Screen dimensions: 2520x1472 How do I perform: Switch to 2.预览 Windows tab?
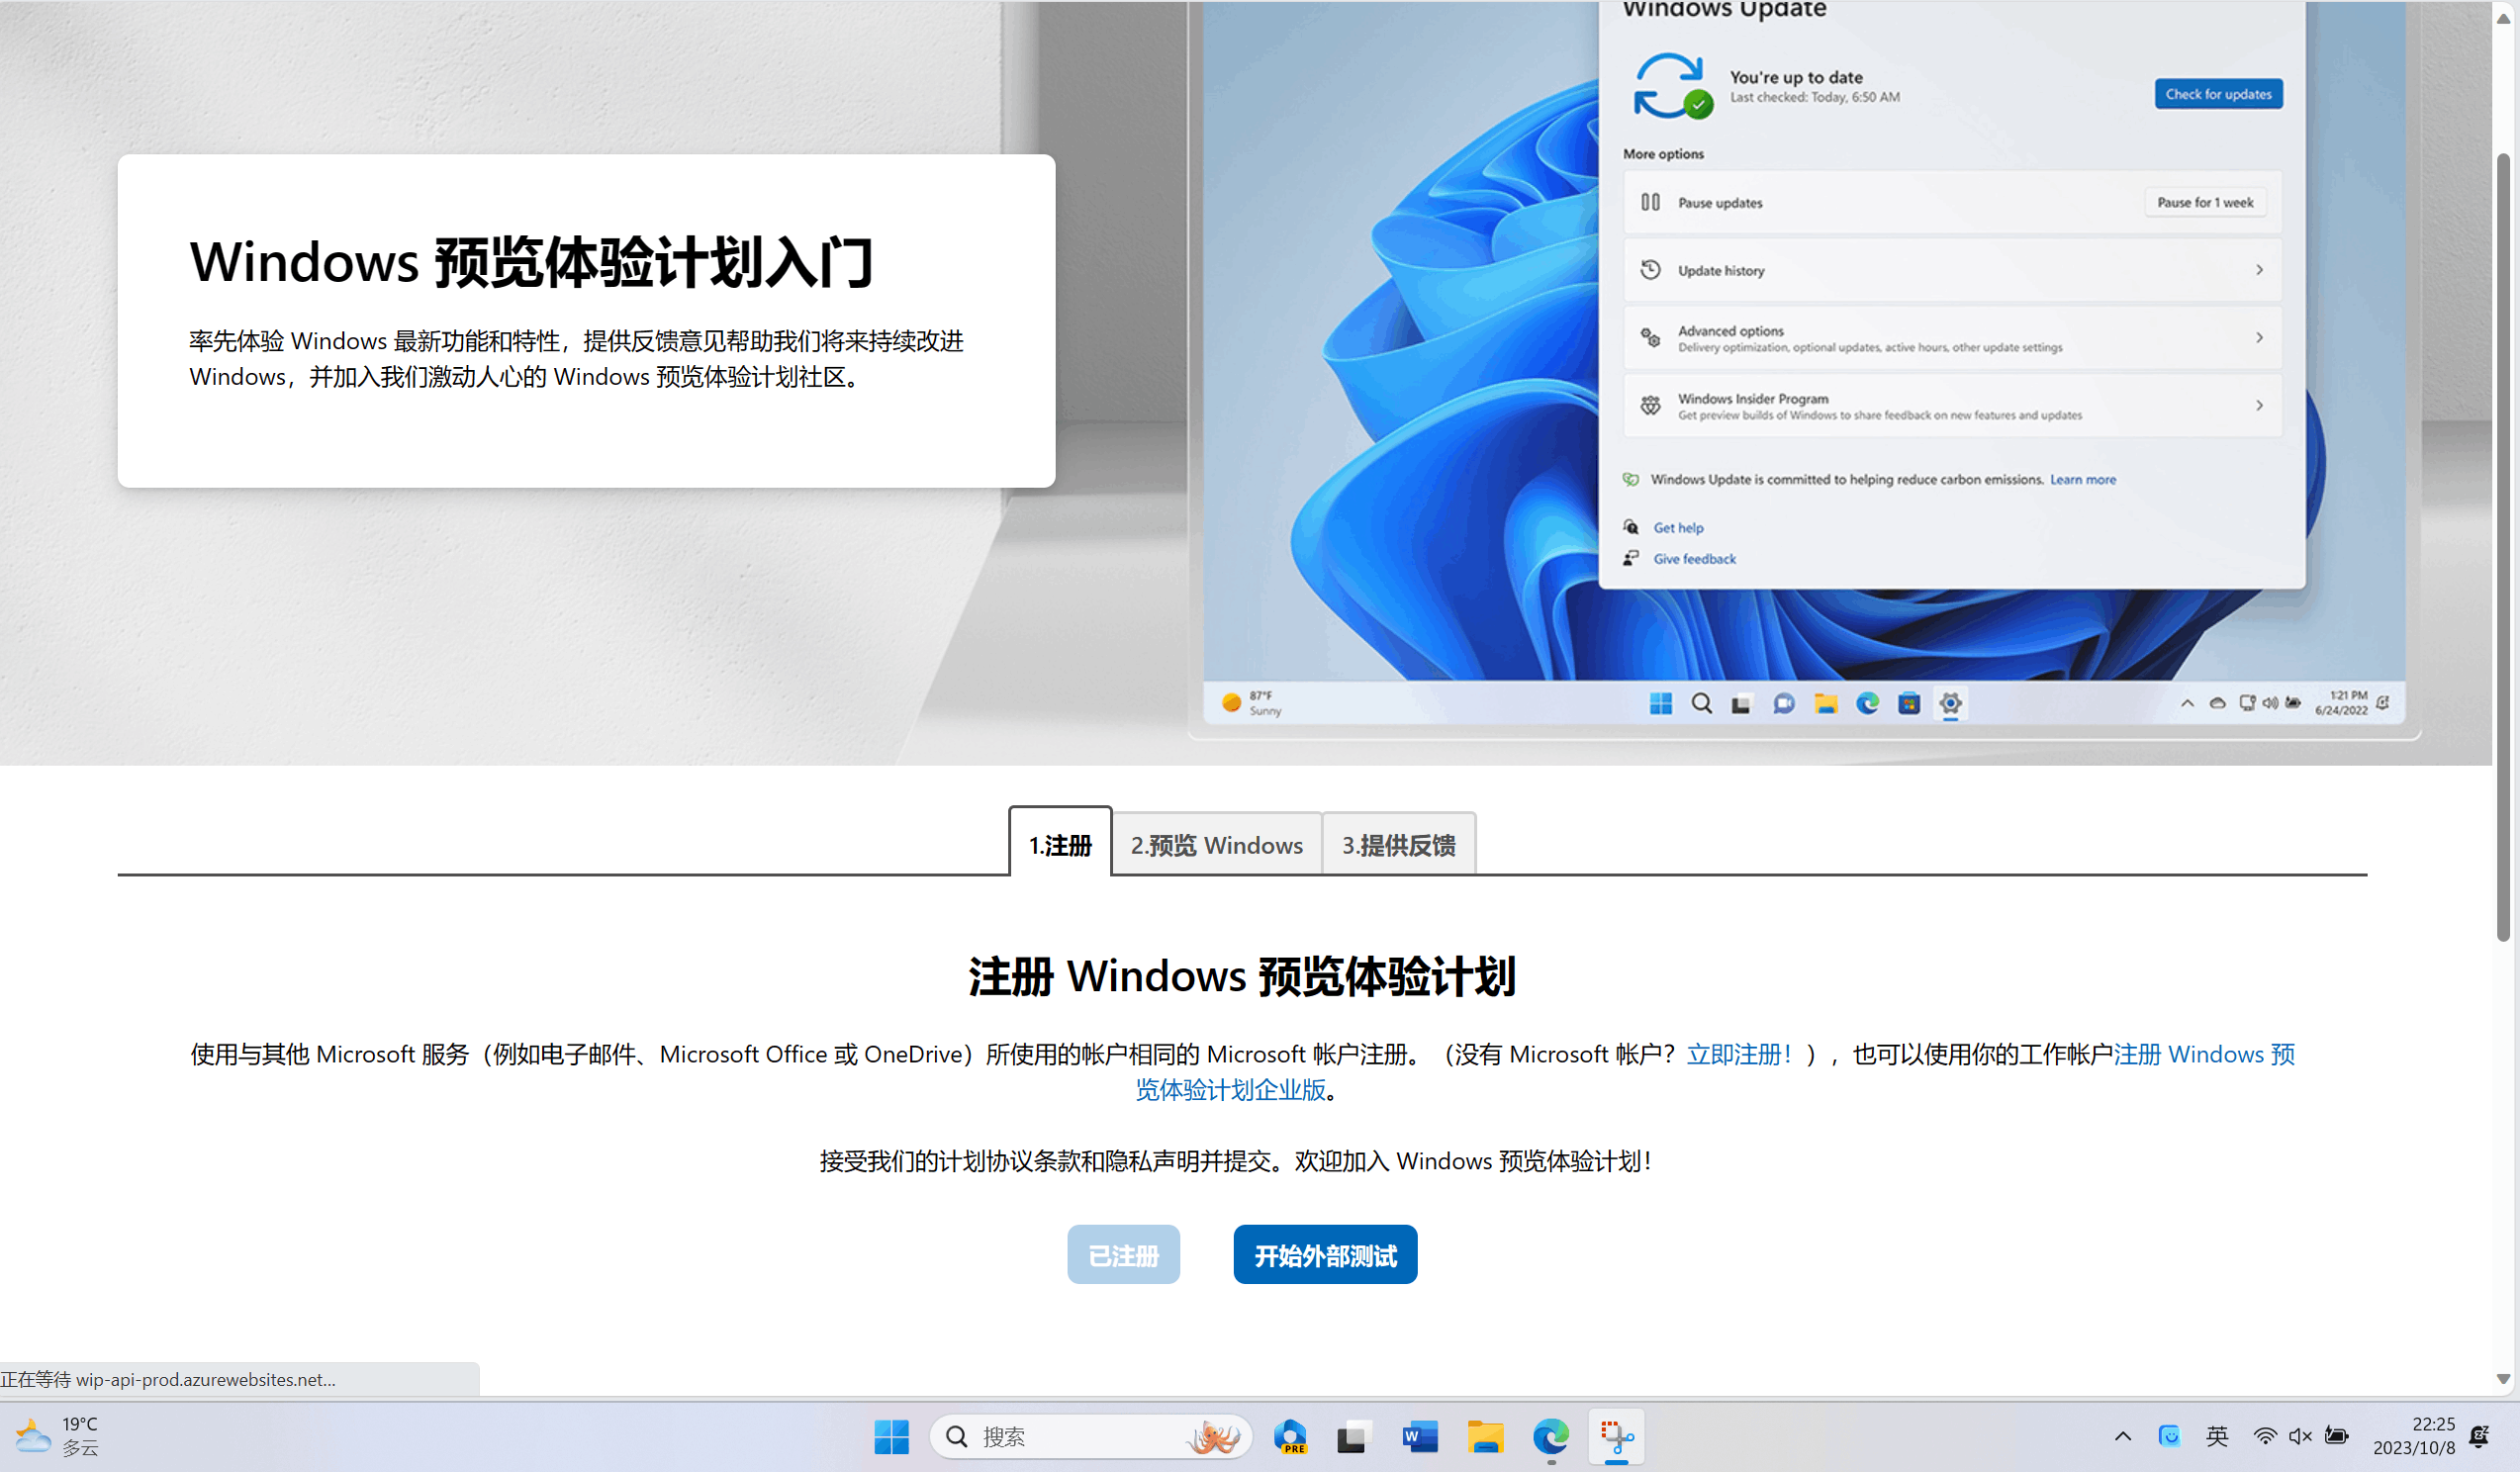click(1216, 845)
